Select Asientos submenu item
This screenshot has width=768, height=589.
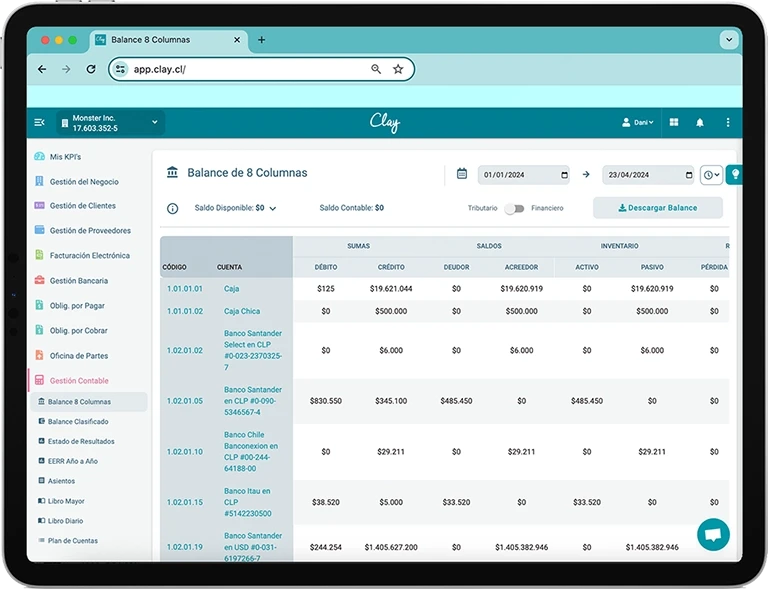pyautogui.click(x=61, y=481)
